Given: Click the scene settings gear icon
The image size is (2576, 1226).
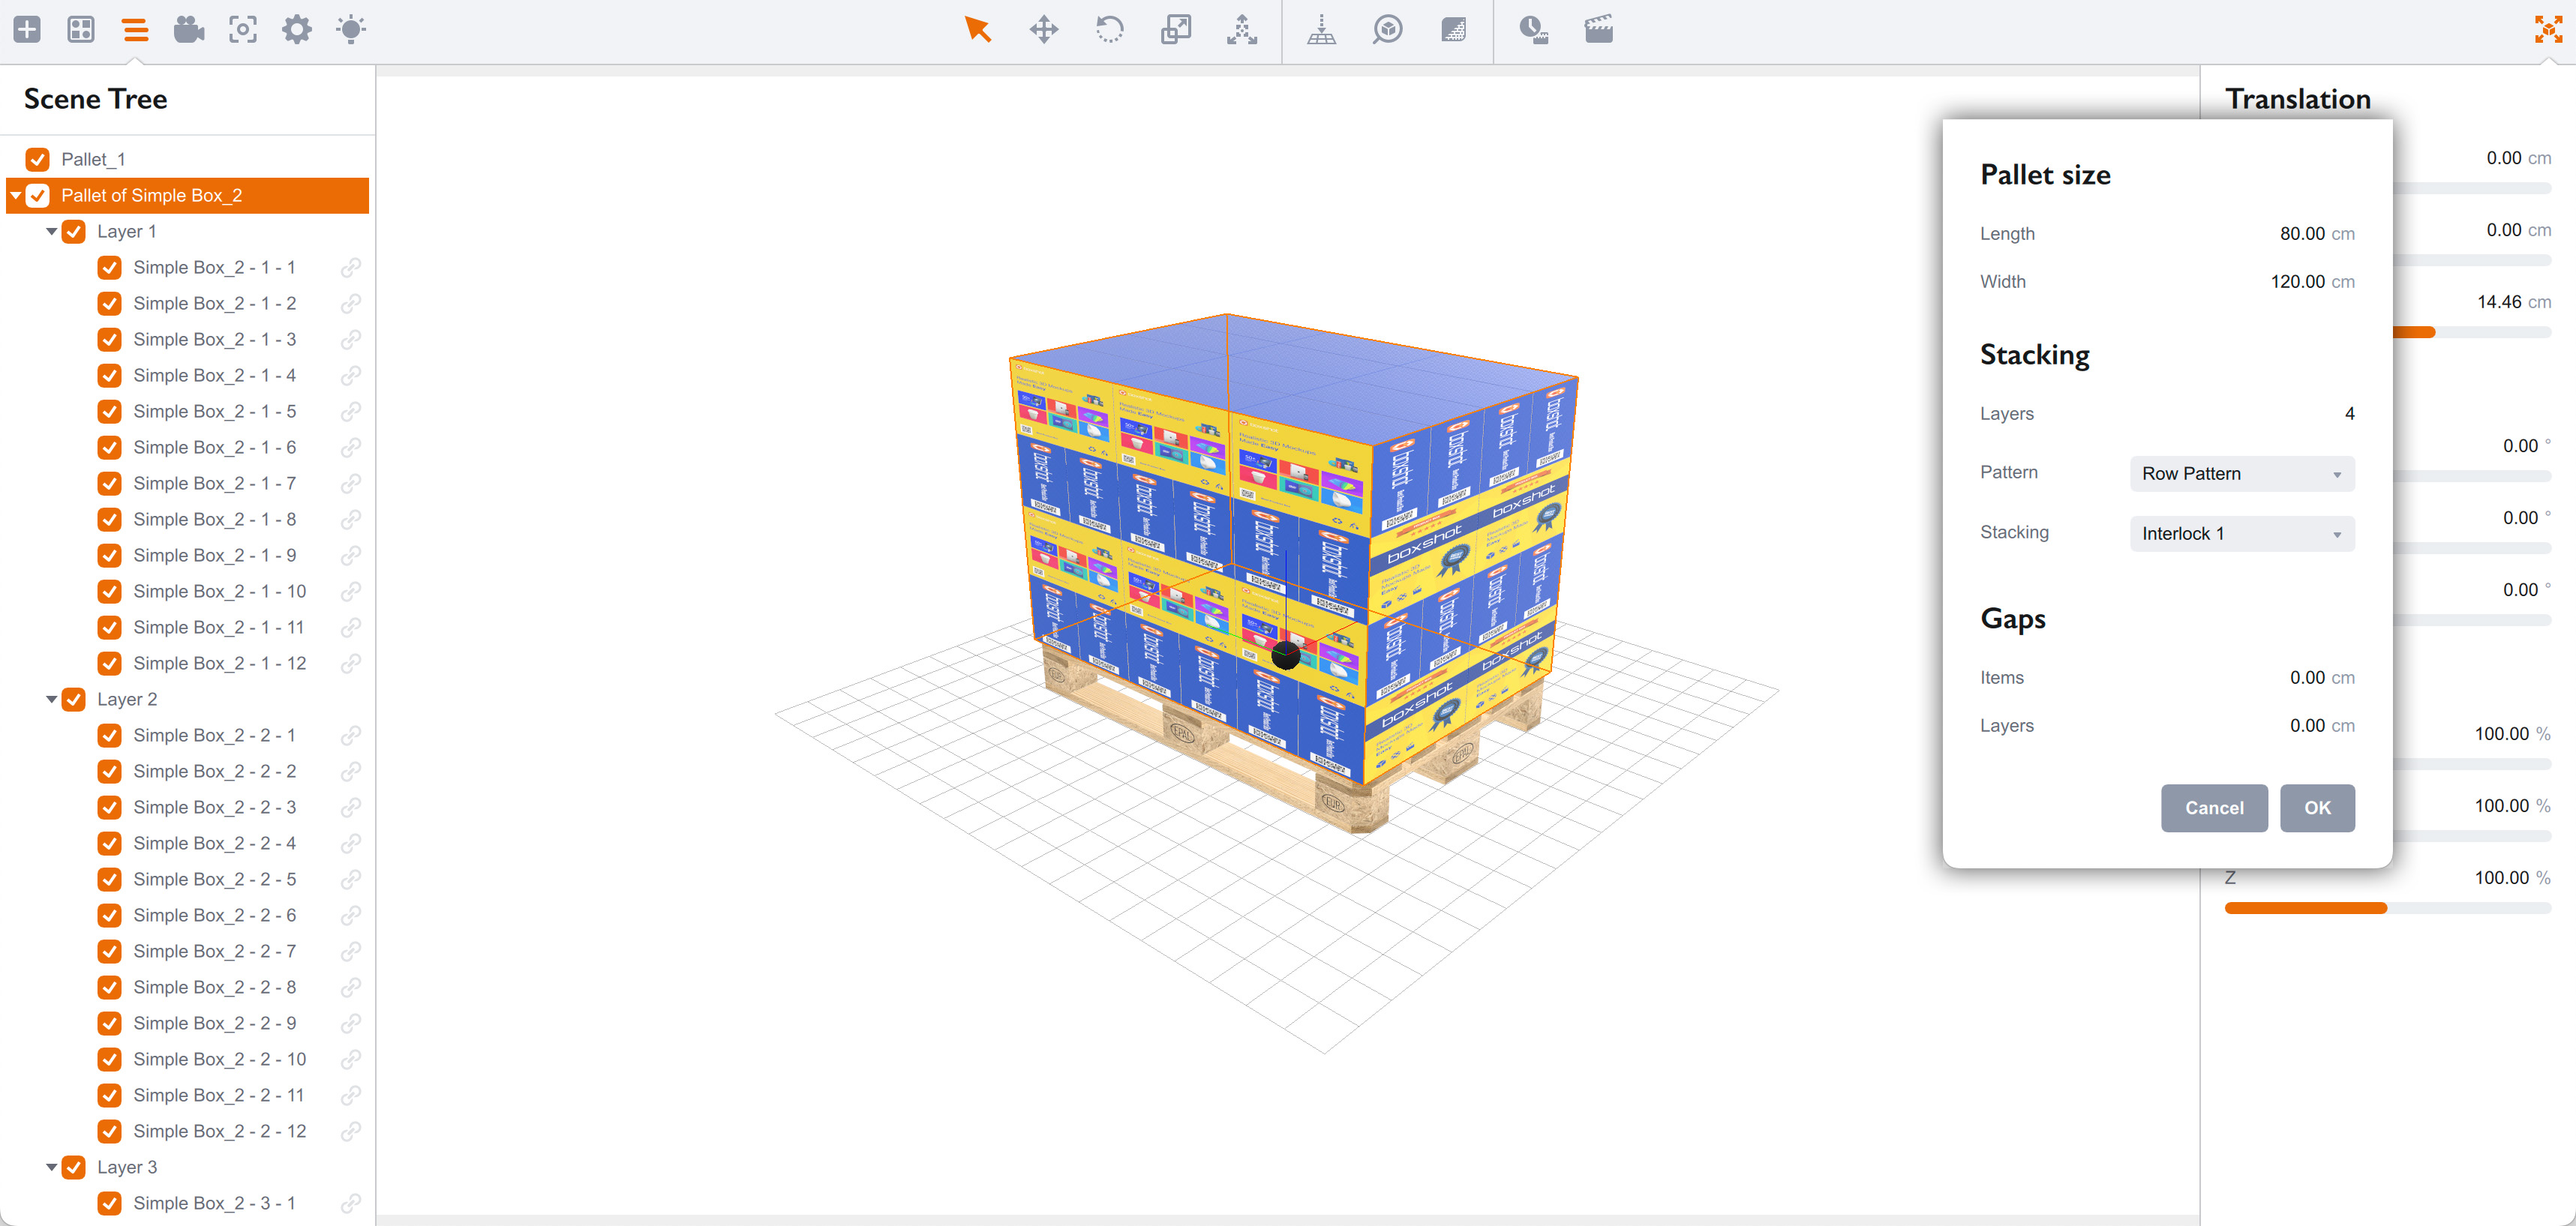Looking at the screenshot, I should coord(296,30).
